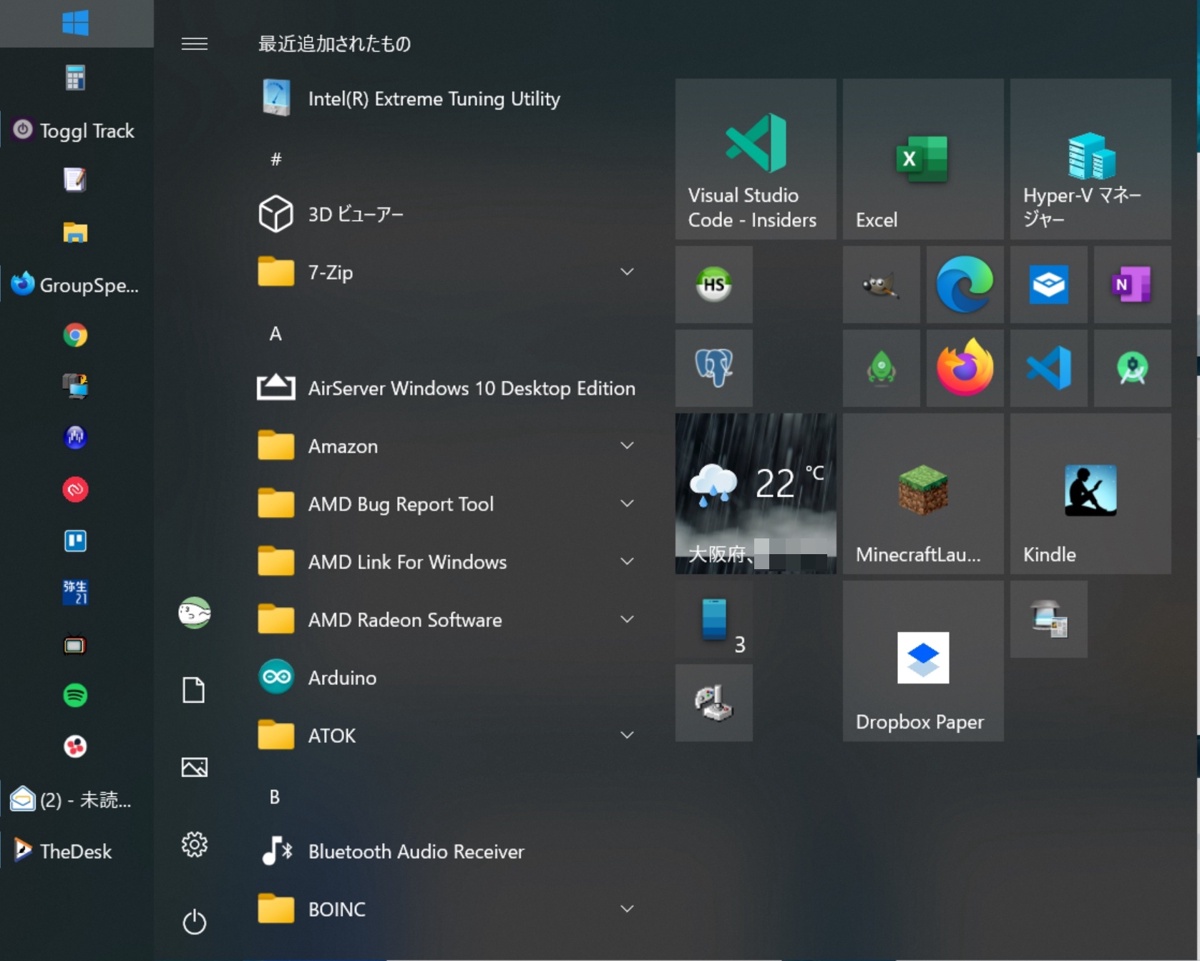Open the Hyper-V マネージャー tile
This screenshot has height=961, width=1200.
1090,159
